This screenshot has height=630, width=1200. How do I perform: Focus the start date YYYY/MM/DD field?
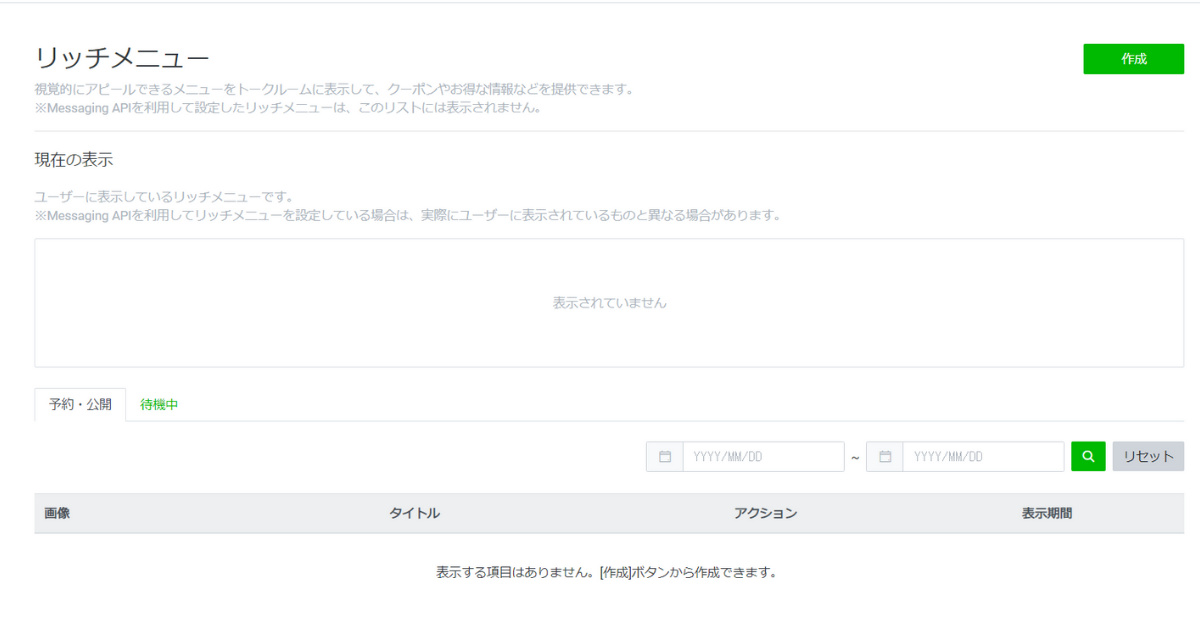(763, 457)
